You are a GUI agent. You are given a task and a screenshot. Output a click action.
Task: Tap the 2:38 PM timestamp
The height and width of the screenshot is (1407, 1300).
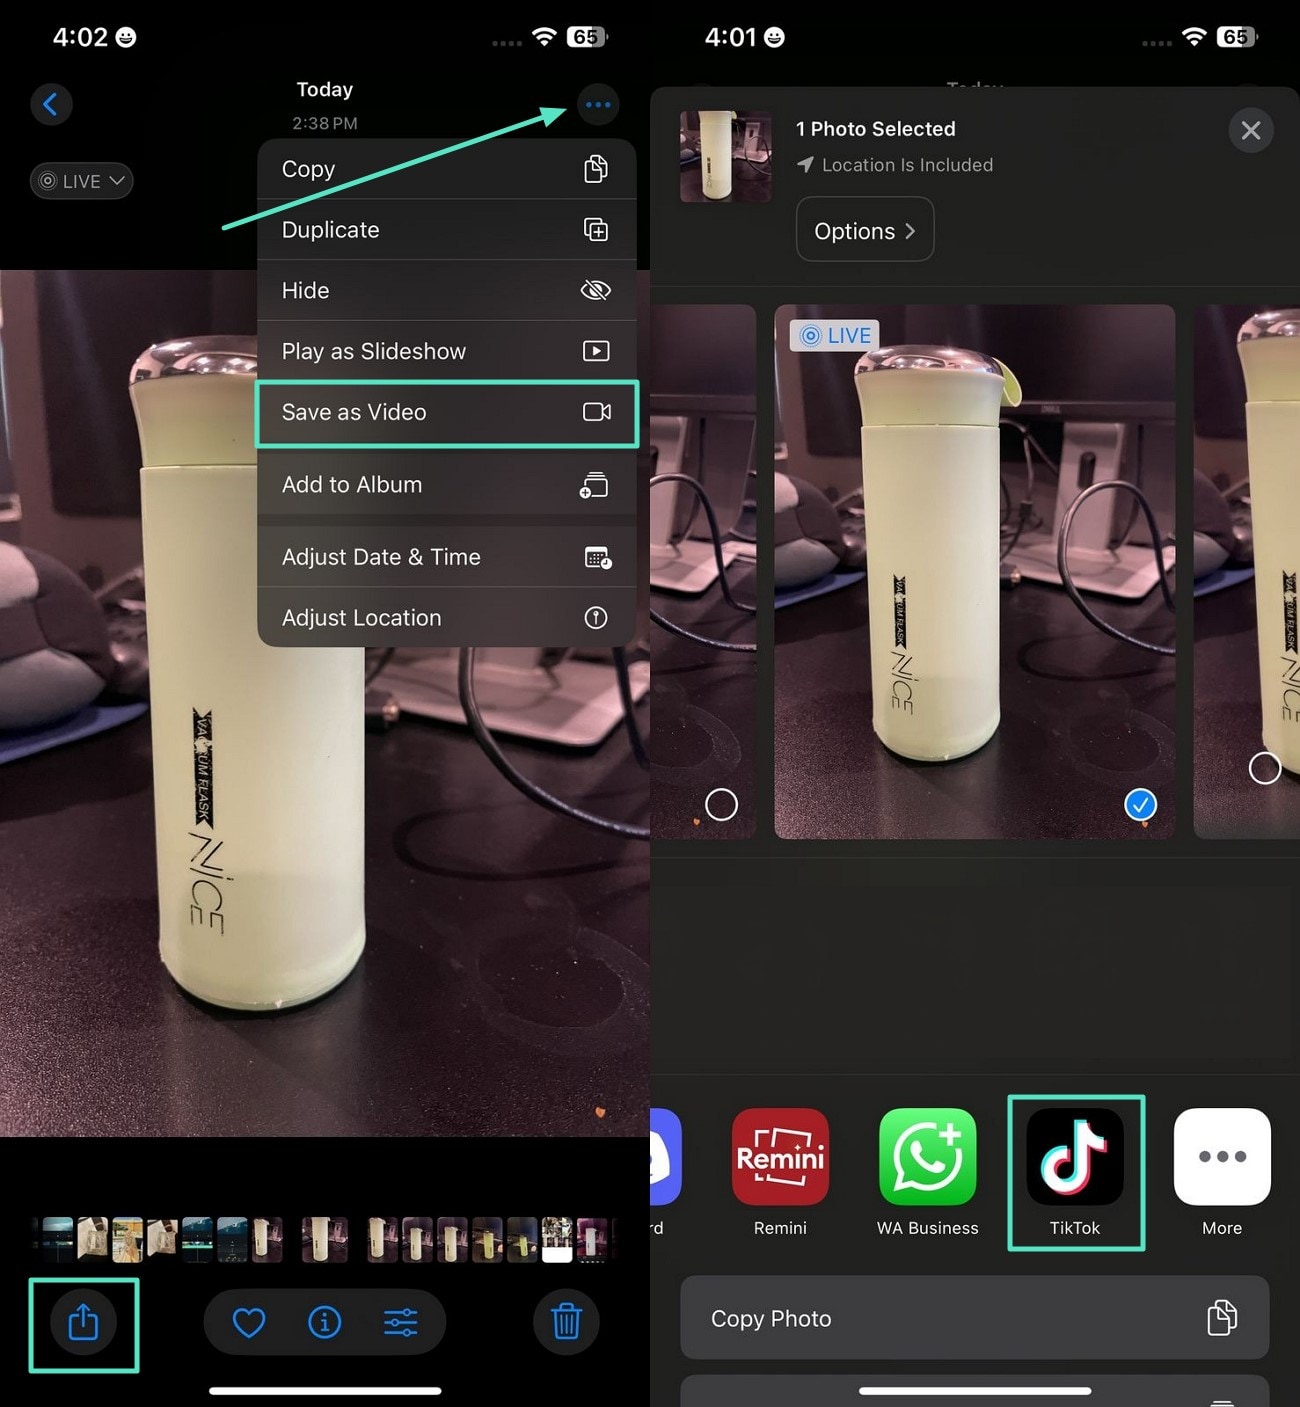(325, 123)
